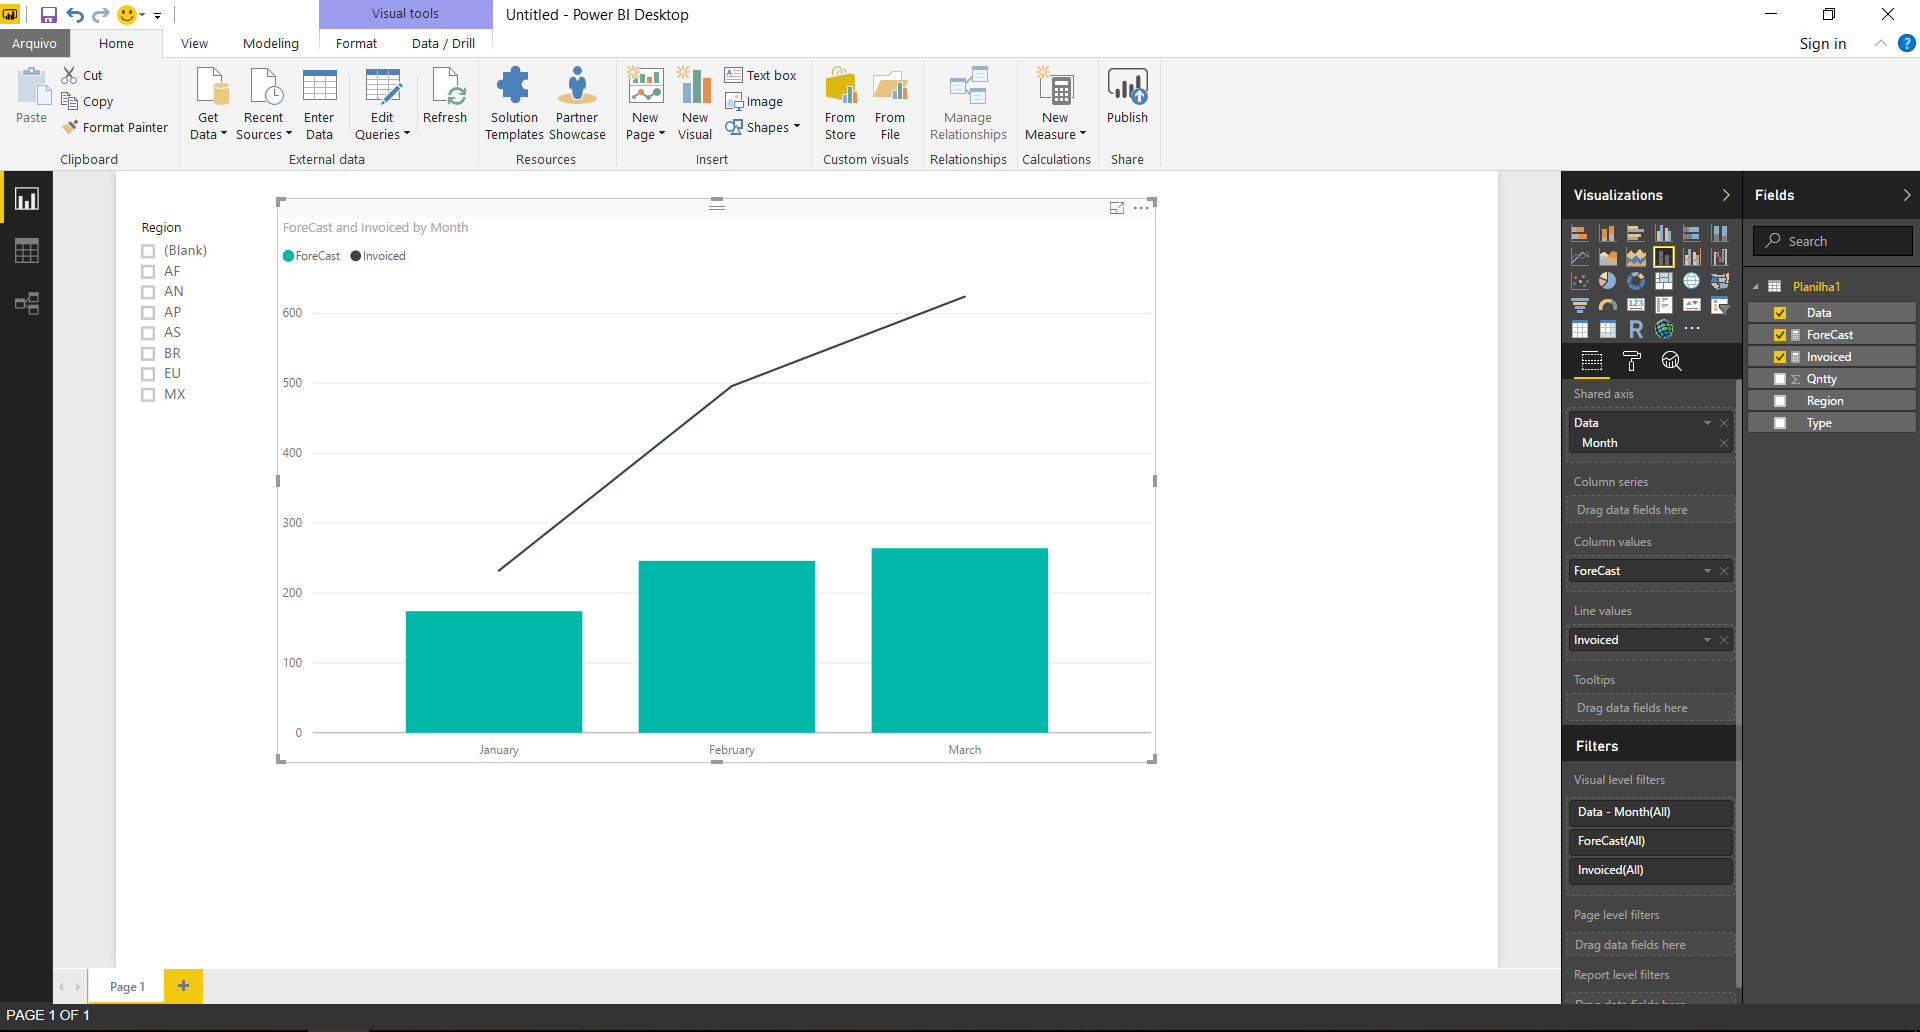Collapse the Visualizations pane

pyautogui.click(x=1726, y=195)
